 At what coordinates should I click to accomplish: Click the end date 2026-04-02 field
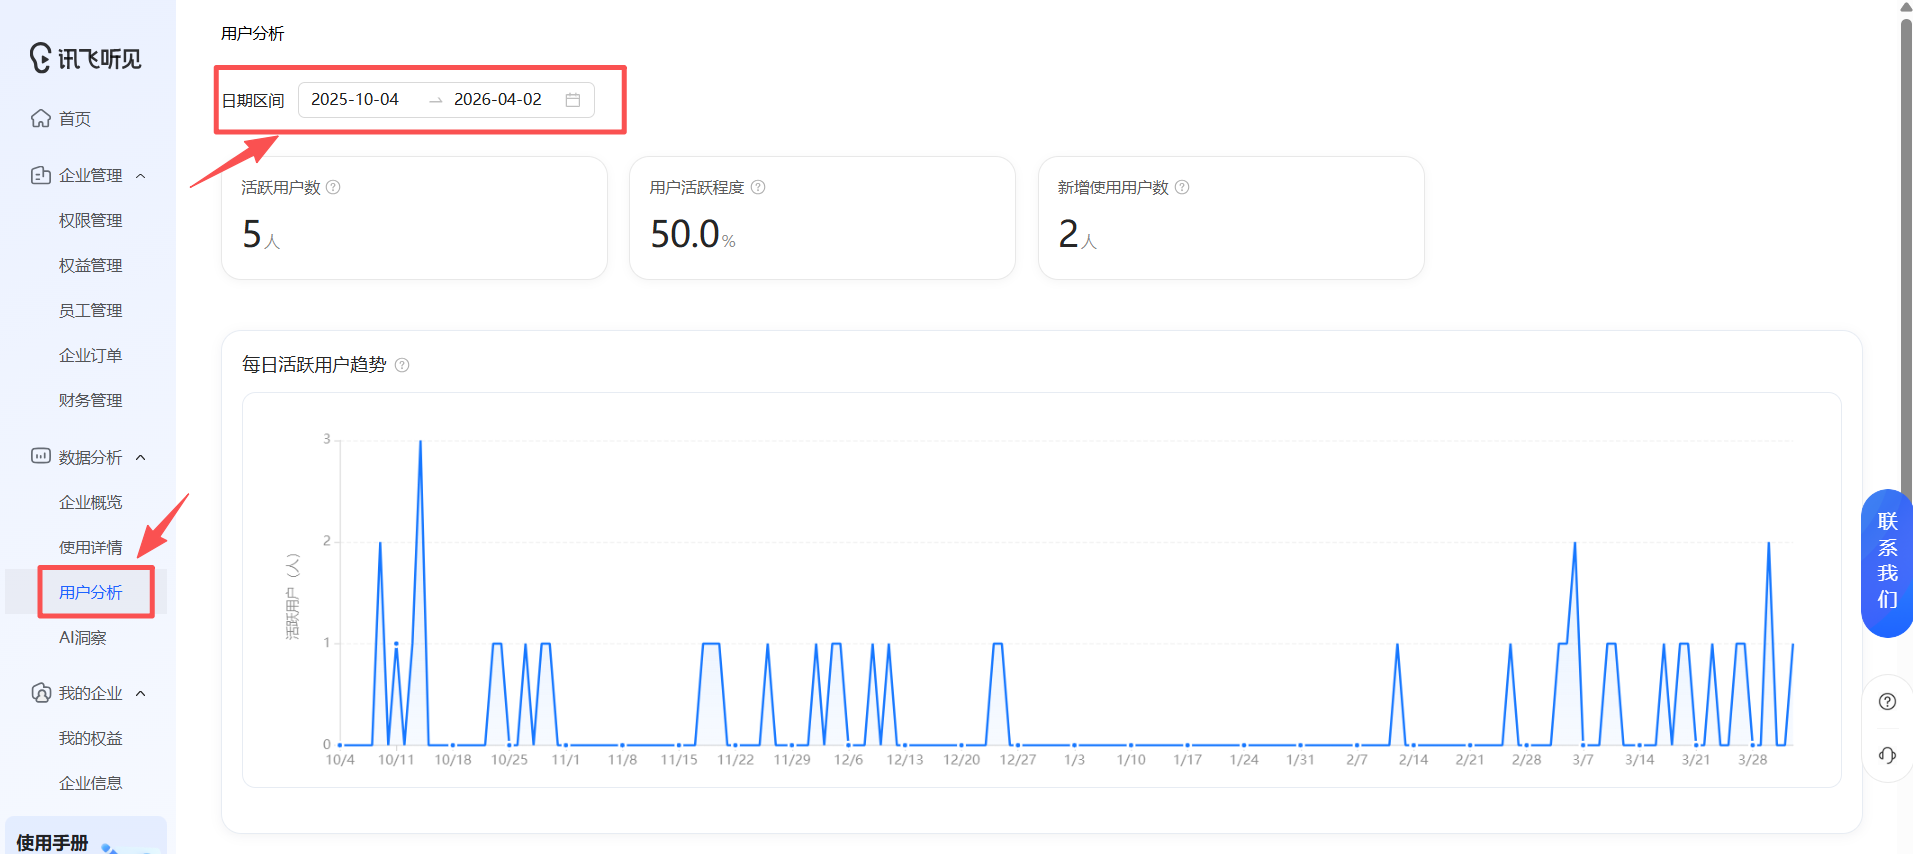pyautogui.click(x=498, y=100)
